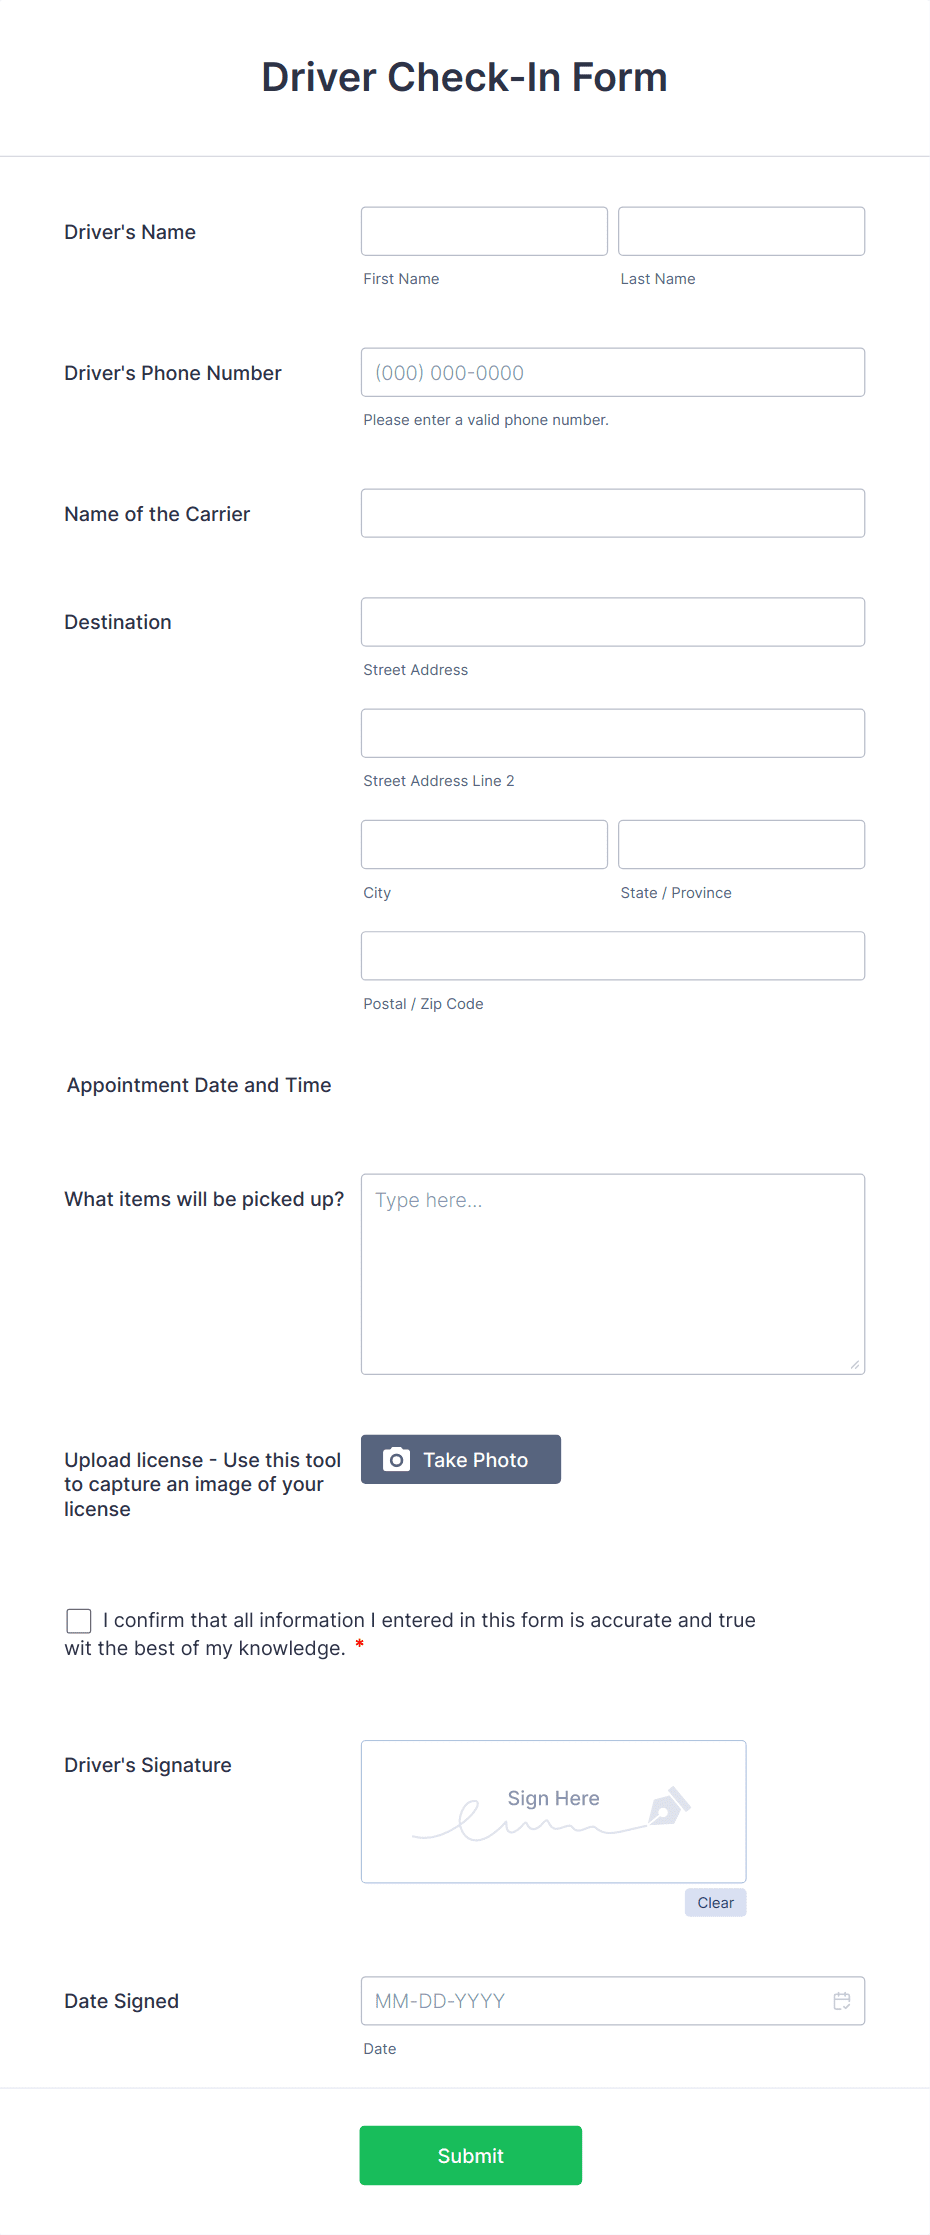930x2235 pixels.
Task: Open the calendar icon in Date Signed field
Action: (843, 2000)
